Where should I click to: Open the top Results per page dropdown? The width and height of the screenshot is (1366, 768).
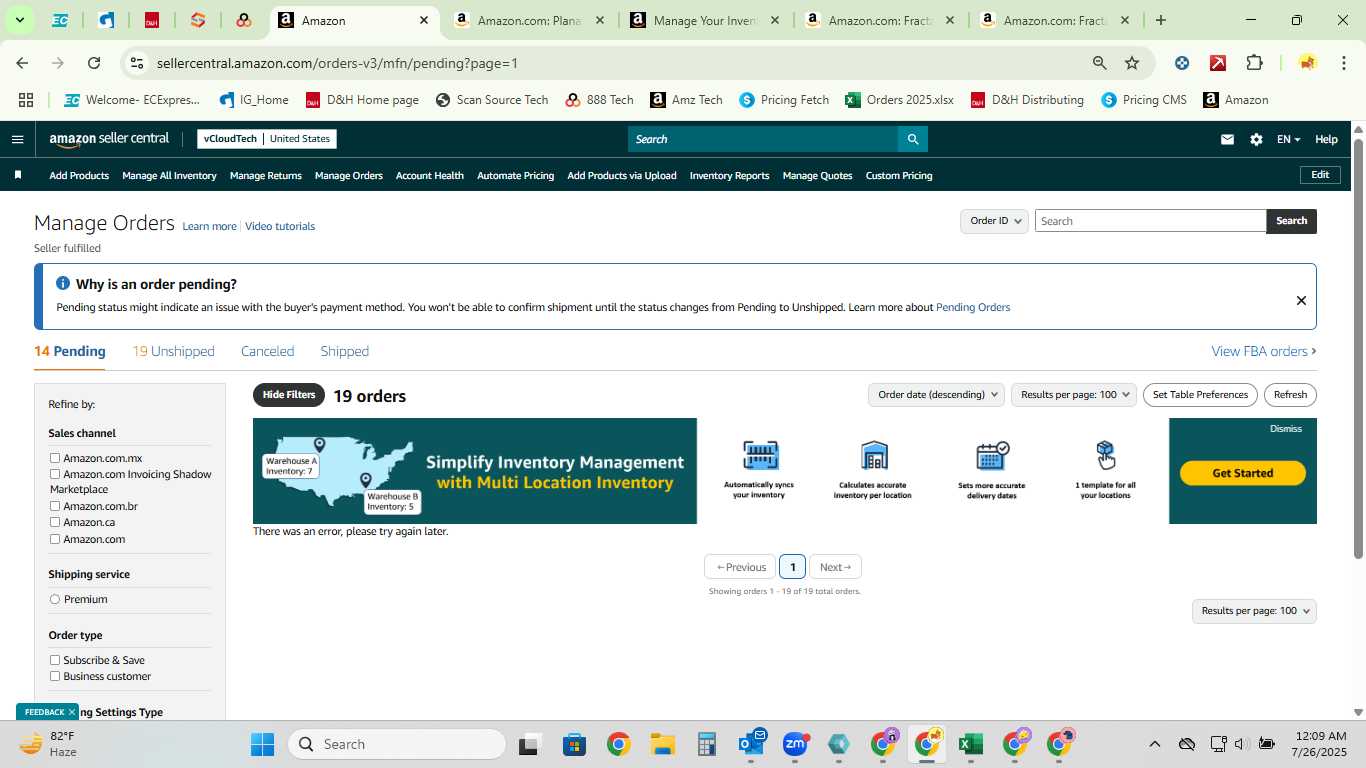coord(1074,395)
